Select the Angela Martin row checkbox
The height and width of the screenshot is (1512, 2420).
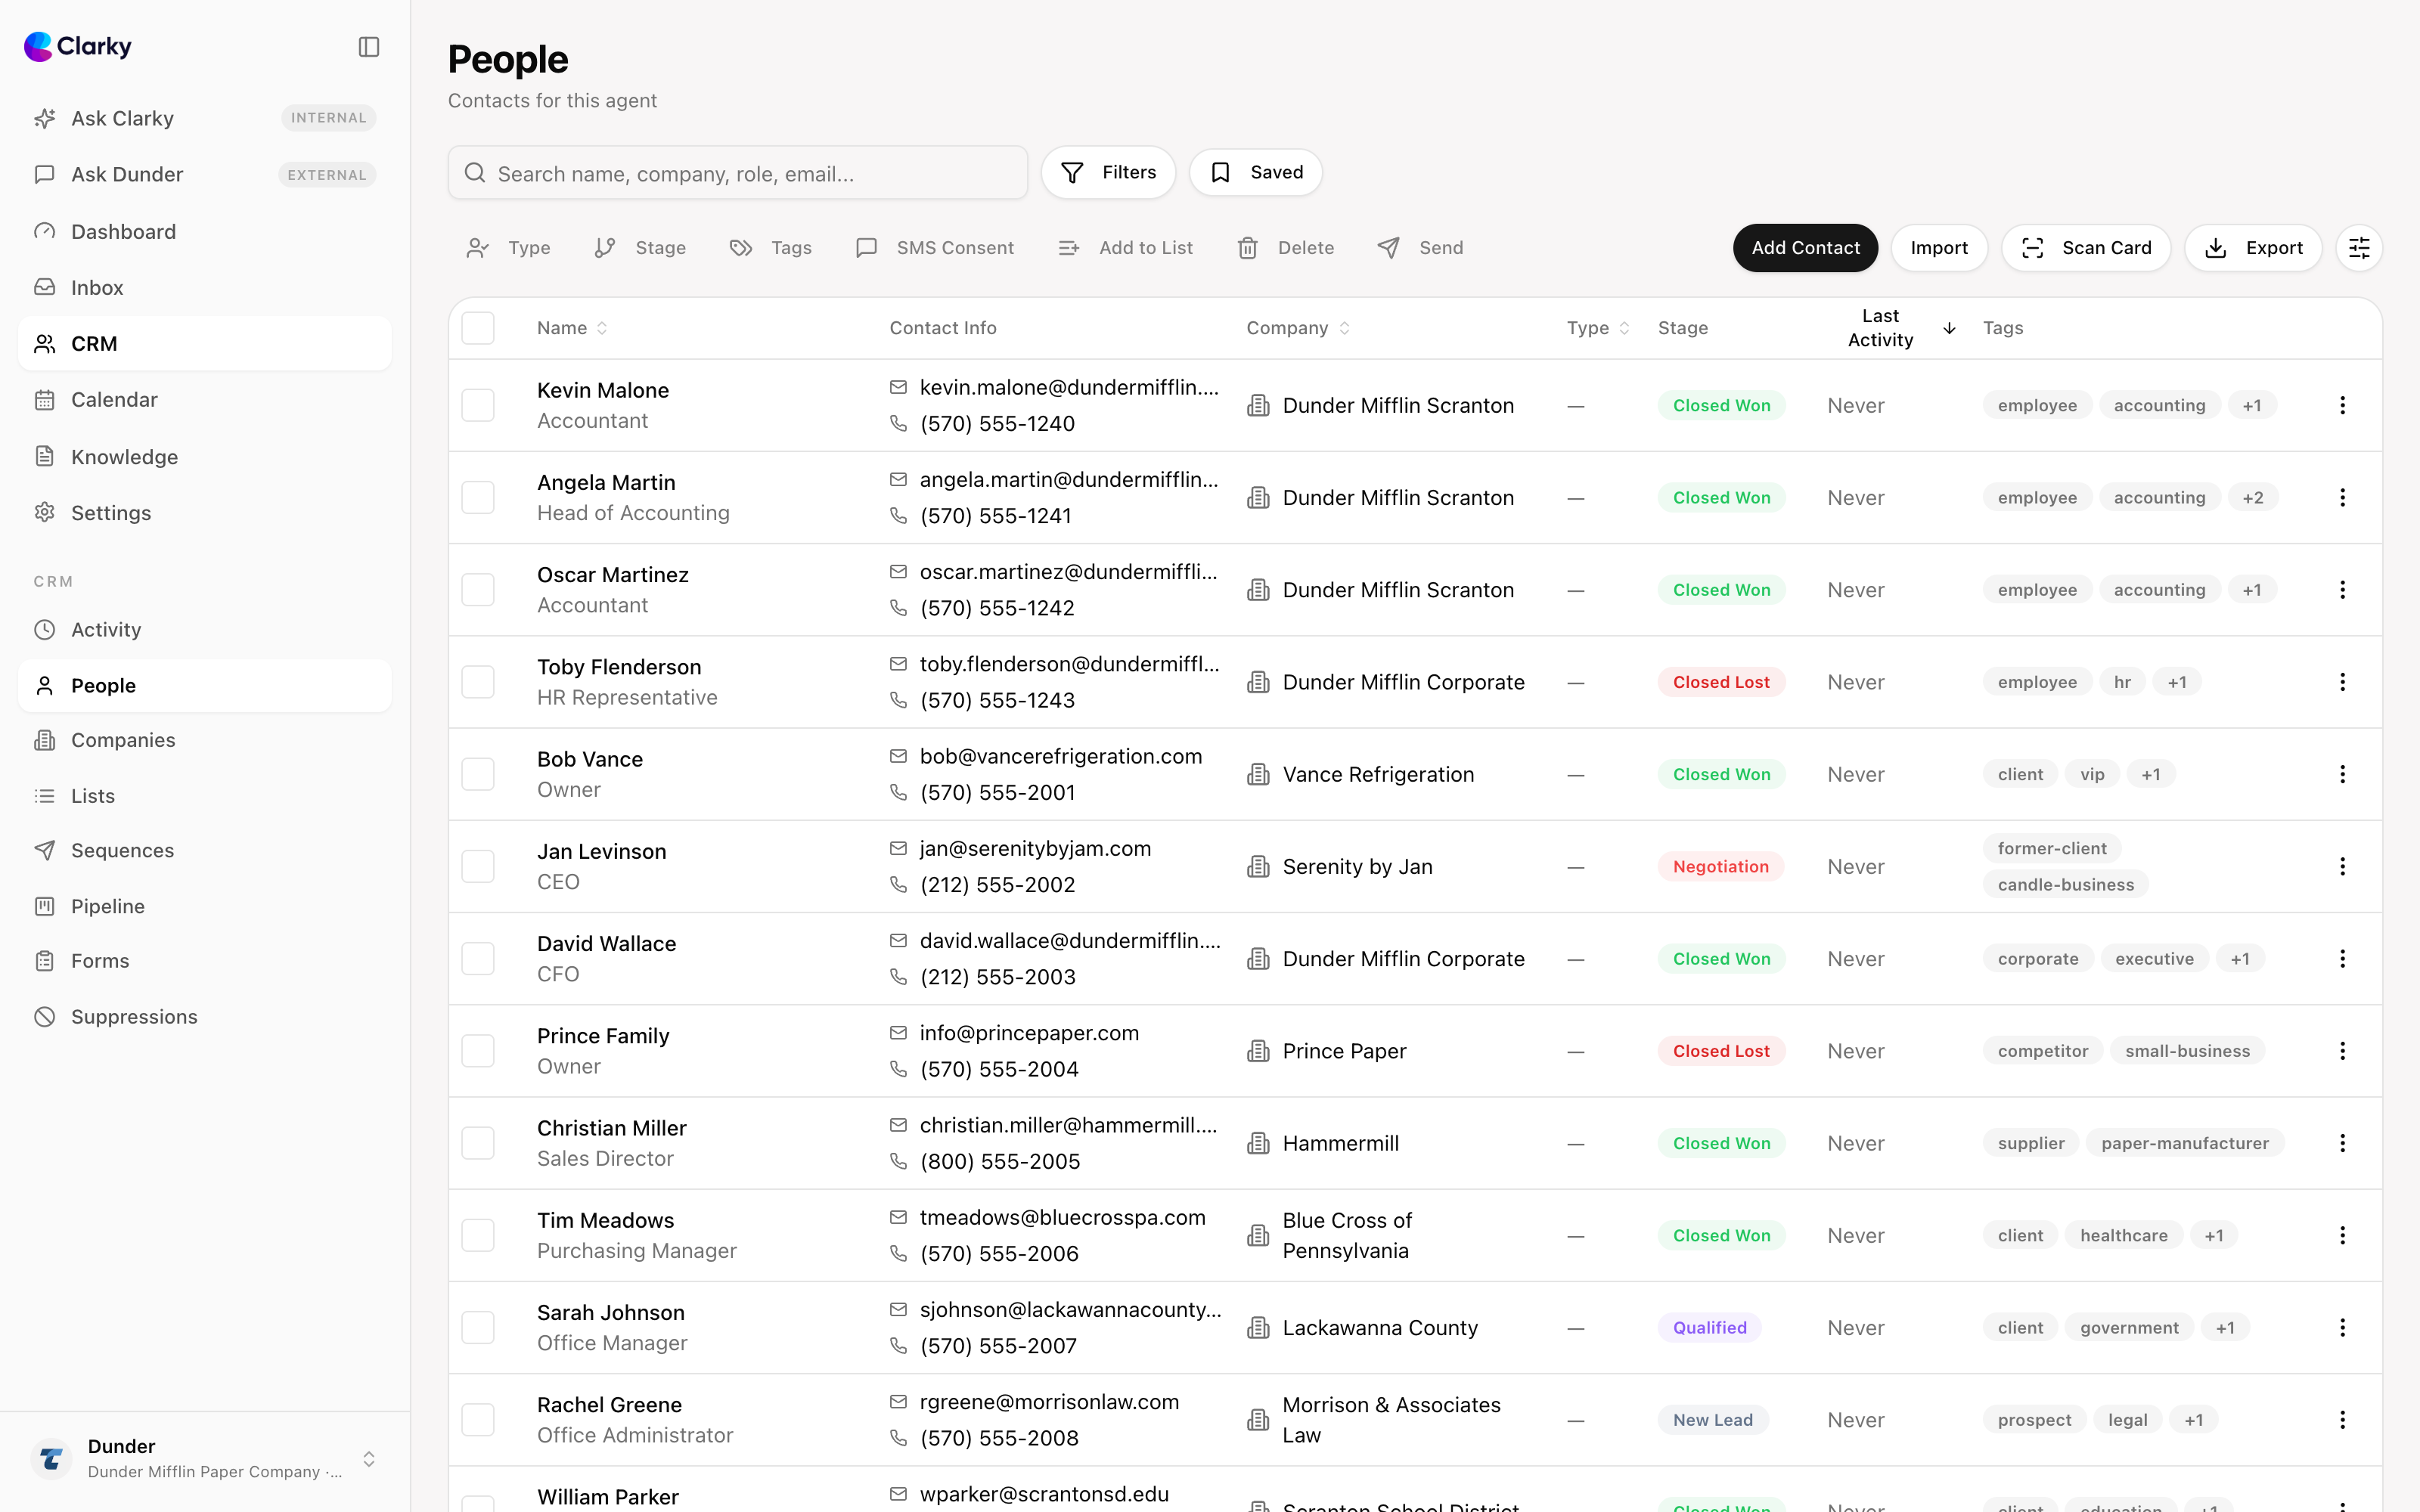[x=478, y=498]
